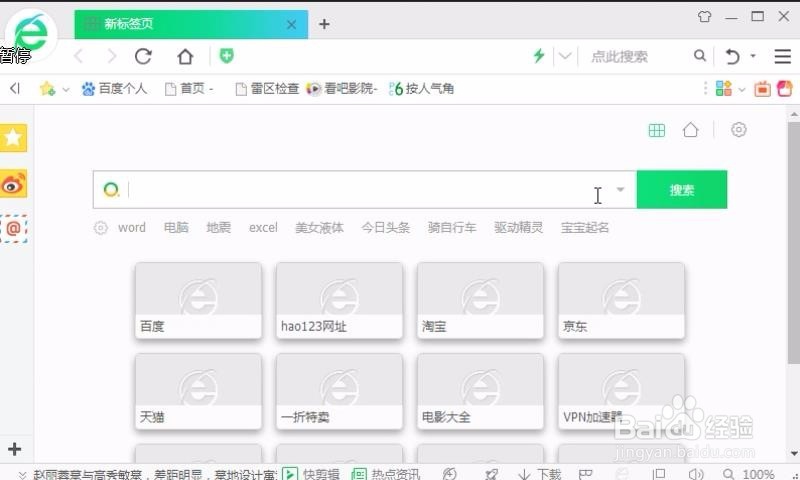800x480 pixels.
Task: Open the 百度个人 bookmark
Action: coord(114,89)
